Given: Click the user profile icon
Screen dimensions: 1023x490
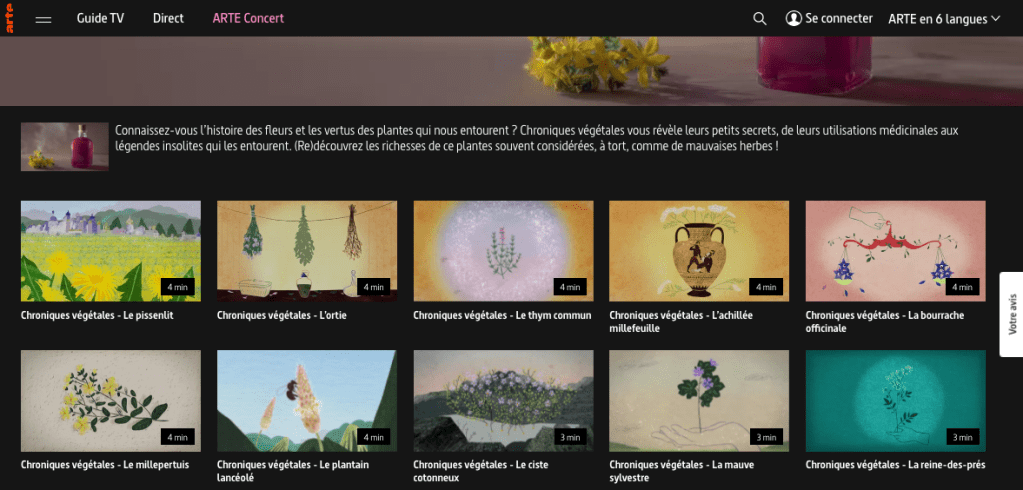Looking at the screenshot, I should pos(793,18).
